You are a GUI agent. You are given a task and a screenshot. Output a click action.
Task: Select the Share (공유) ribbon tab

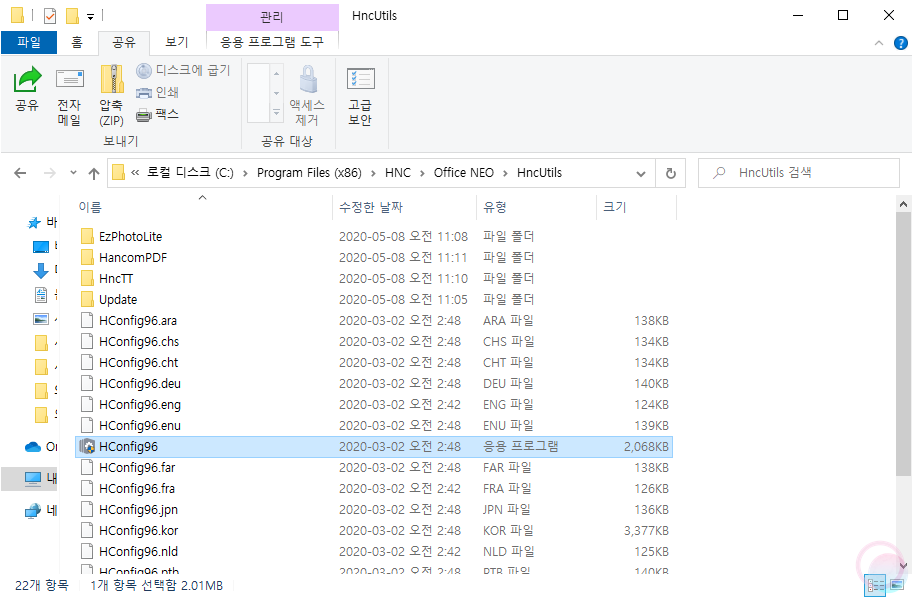click(x=123, y=42)
